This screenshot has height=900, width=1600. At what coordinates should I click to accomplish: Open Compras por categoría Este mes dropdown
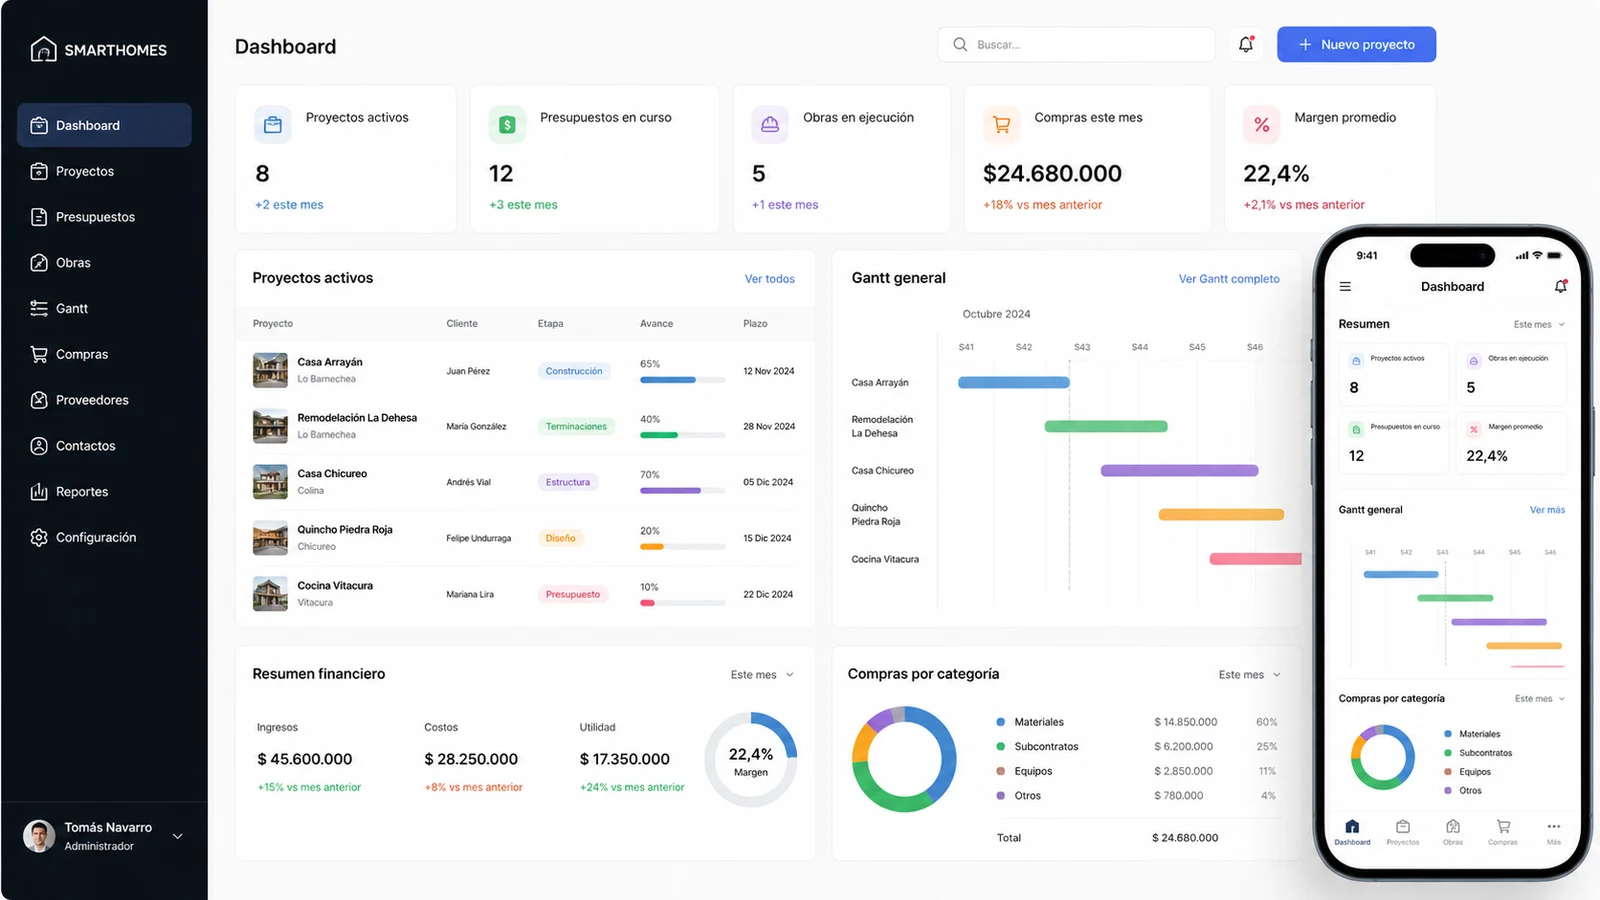[x=1250, y=675]
